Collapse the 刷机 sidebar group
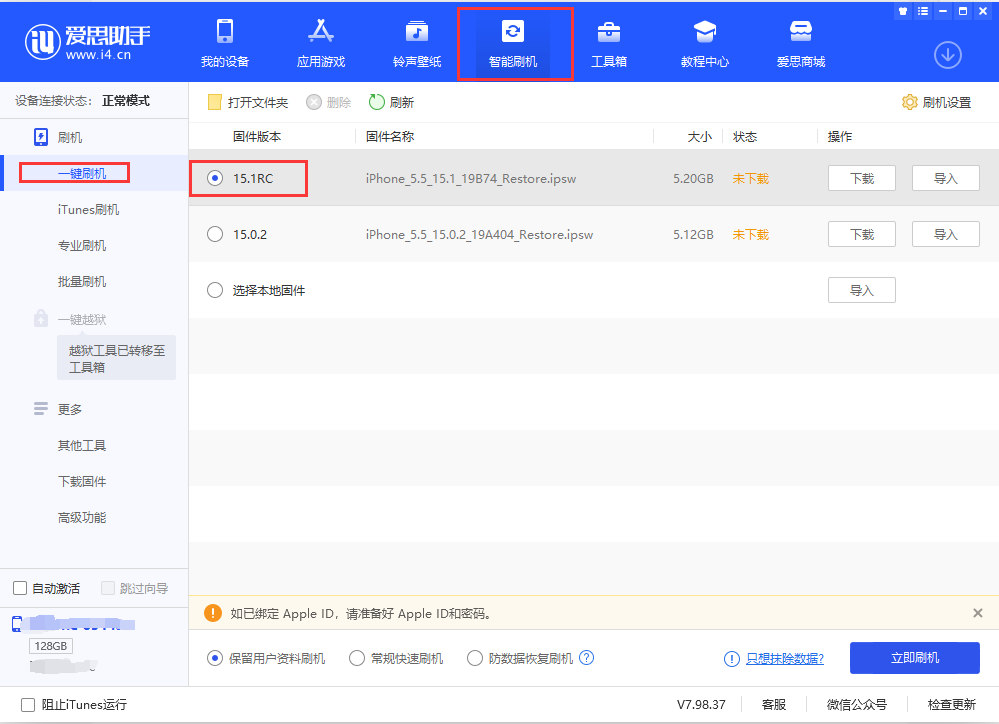This screenshot has width=999, height=724. pos(69,137)
